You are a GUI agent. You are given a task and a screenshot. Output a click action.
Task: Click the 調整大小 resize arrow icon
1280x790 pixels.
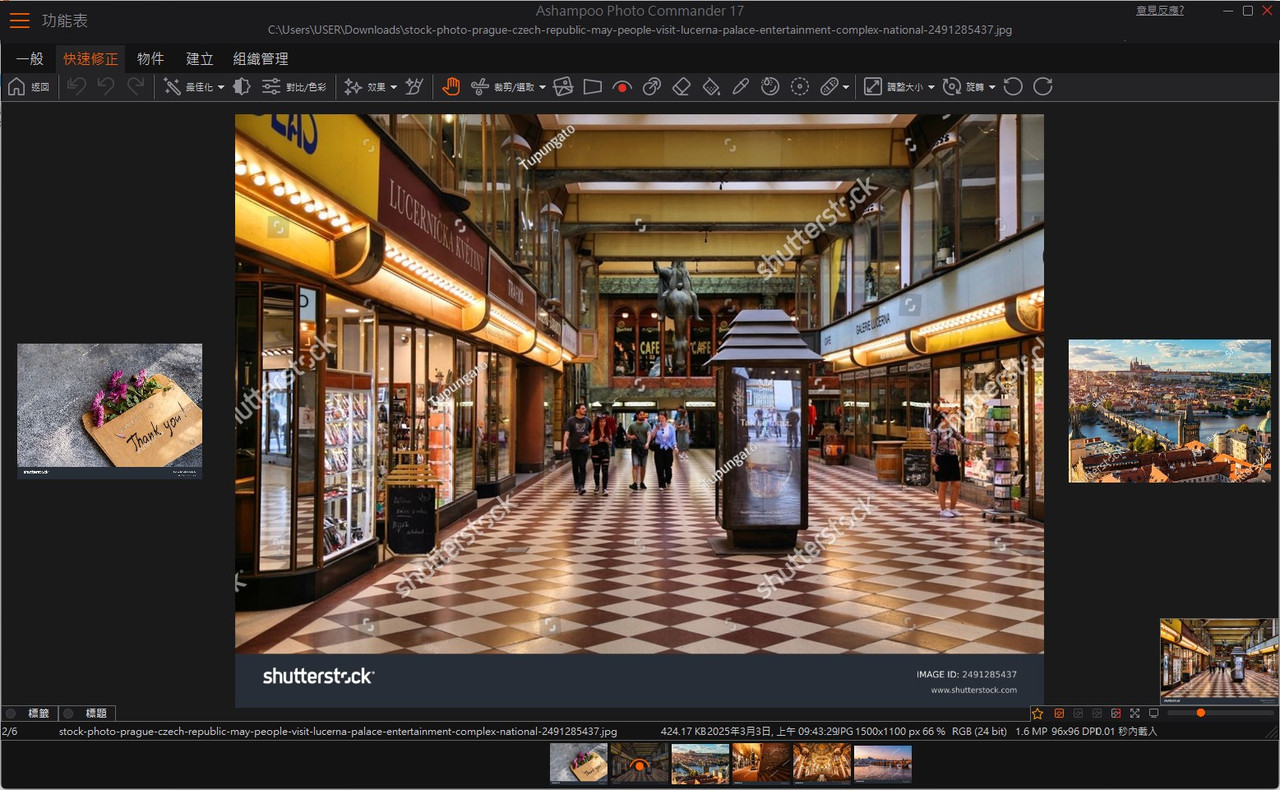873,87
